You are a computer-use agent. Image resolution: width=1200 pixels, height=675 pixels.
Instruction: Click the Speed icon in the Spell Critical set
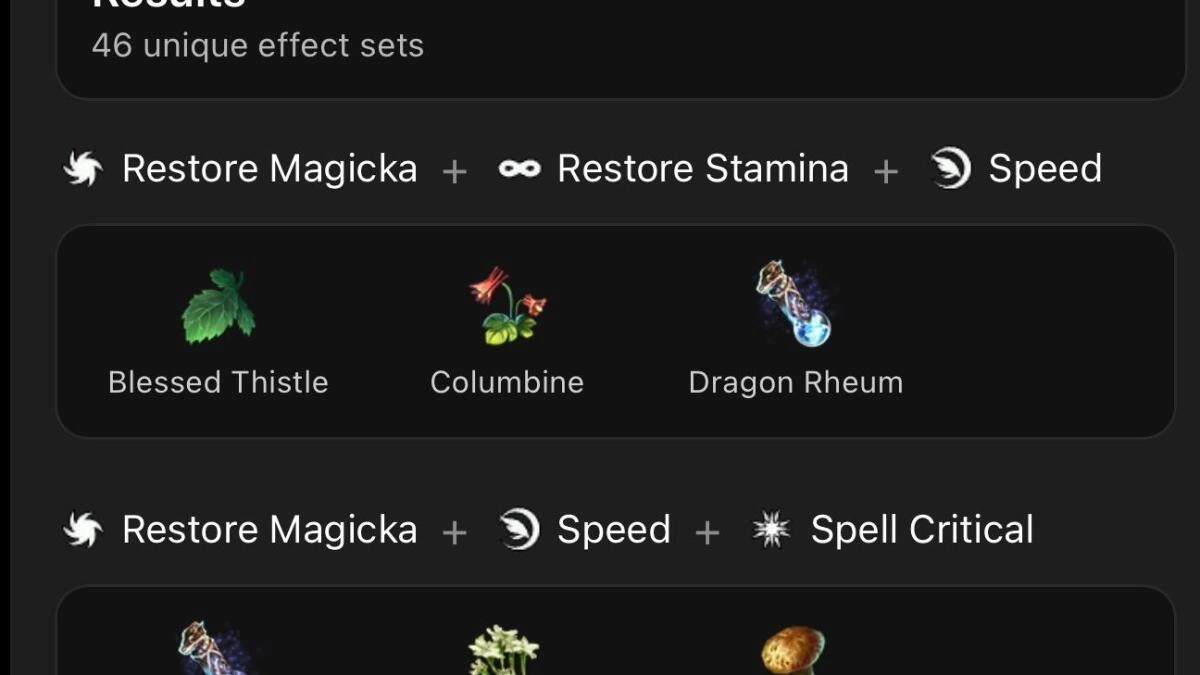[519, 530]
